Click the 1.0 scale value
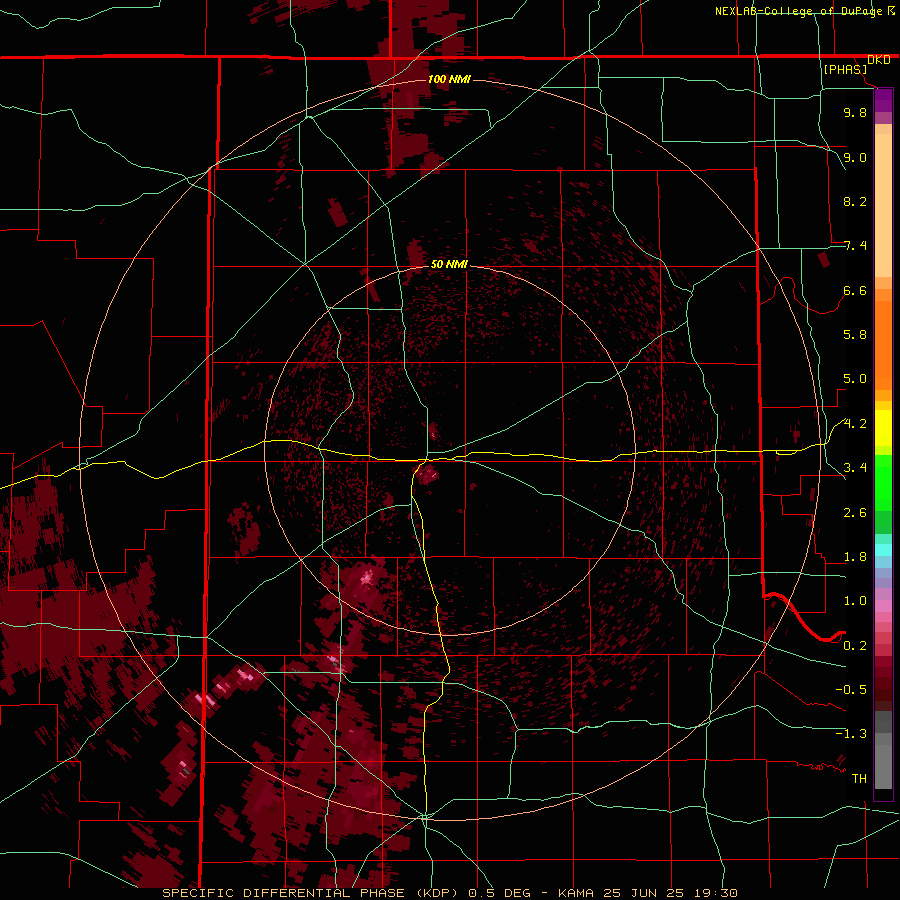Screen dimensions: 900x900 [855, 601]
